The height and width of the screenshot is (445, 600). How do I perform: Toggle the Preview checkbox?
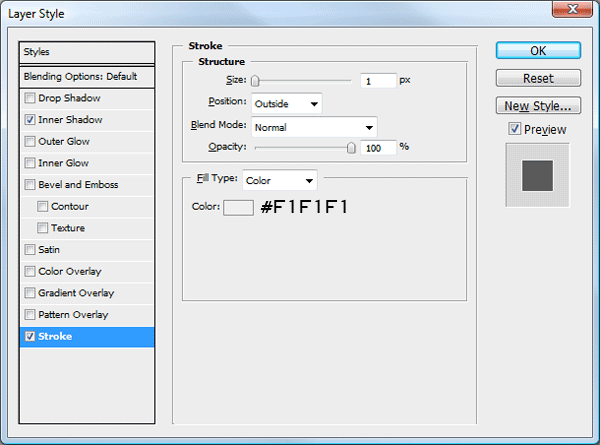[x=515, y=129]
